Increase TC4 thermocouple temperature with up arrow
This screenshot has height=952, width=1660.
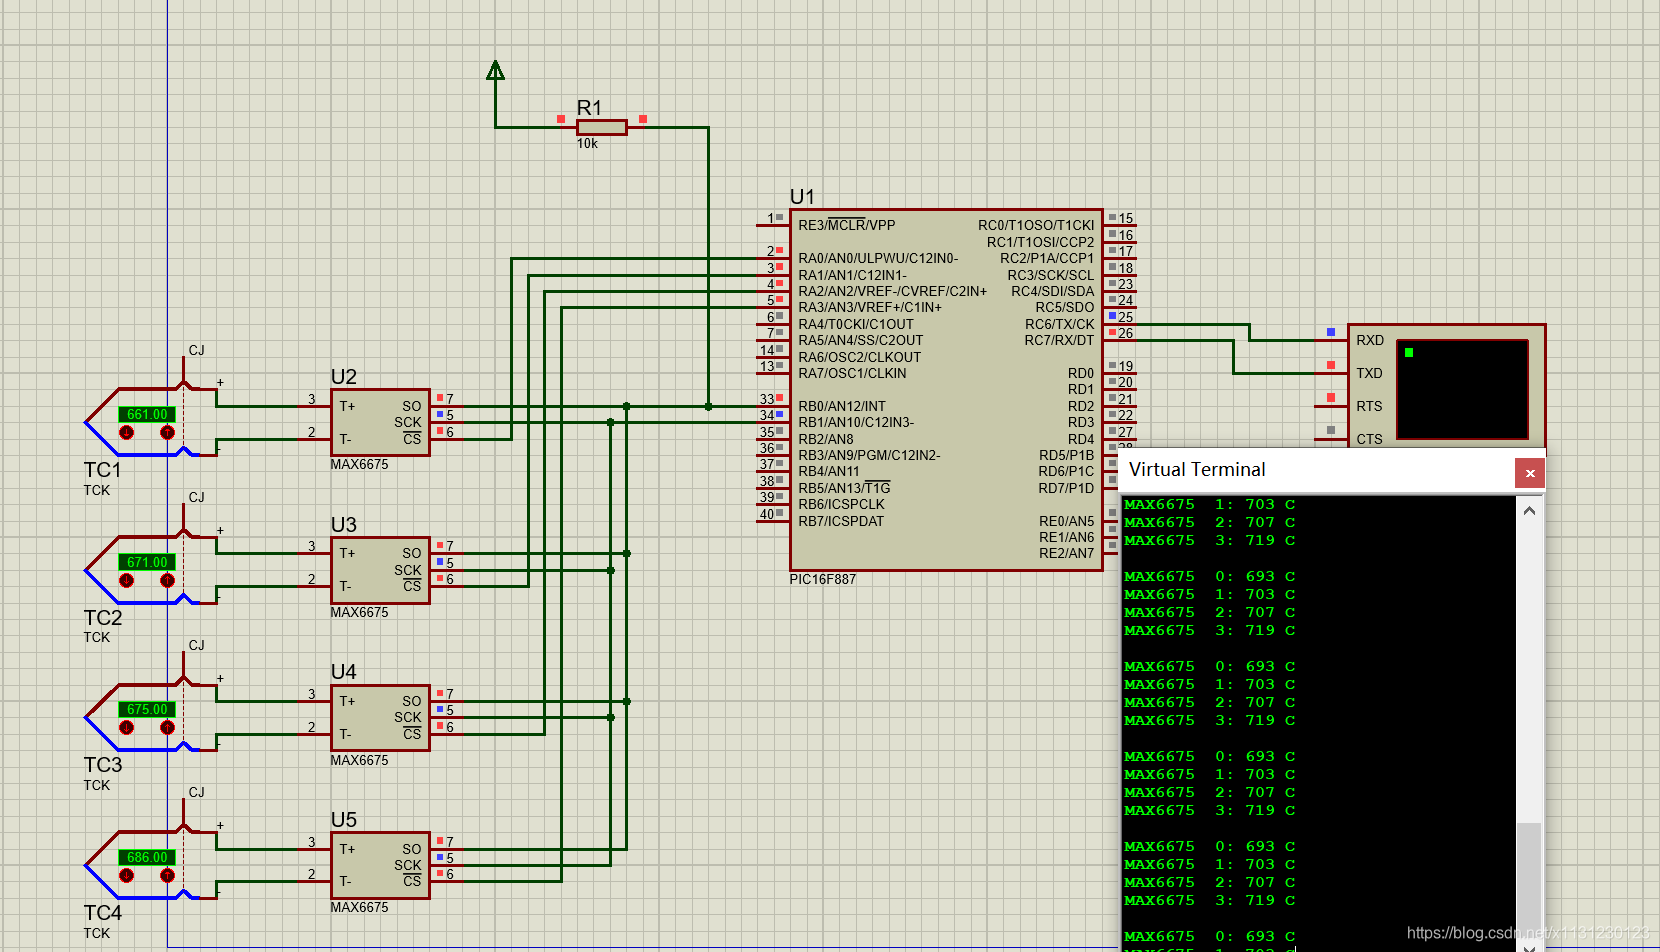point(167,875)
